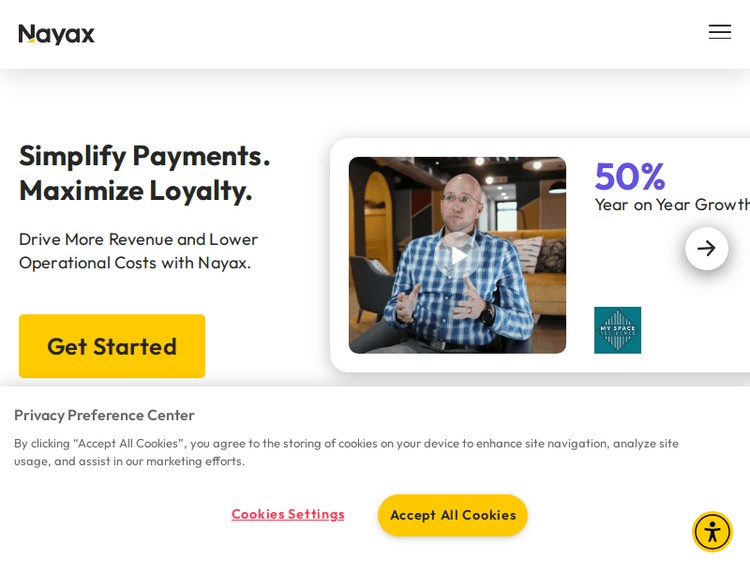Viewport: 750px width, 563px height.
Task: Advance the carousel with the right arrow
Action: coord(706,248)
